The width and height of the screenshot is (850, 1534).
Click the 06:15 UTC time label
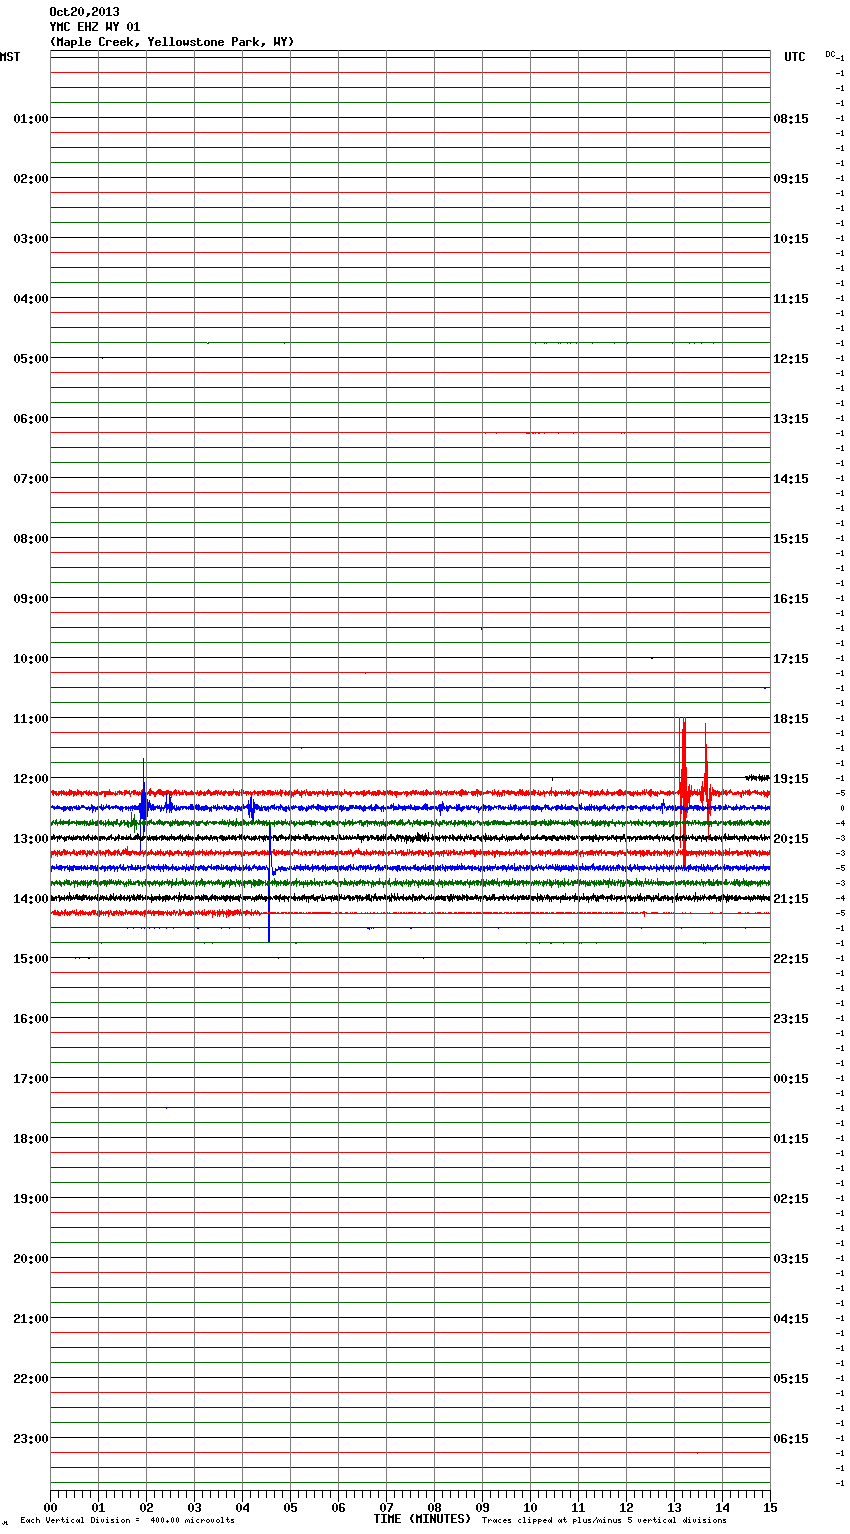(791, 1439)
